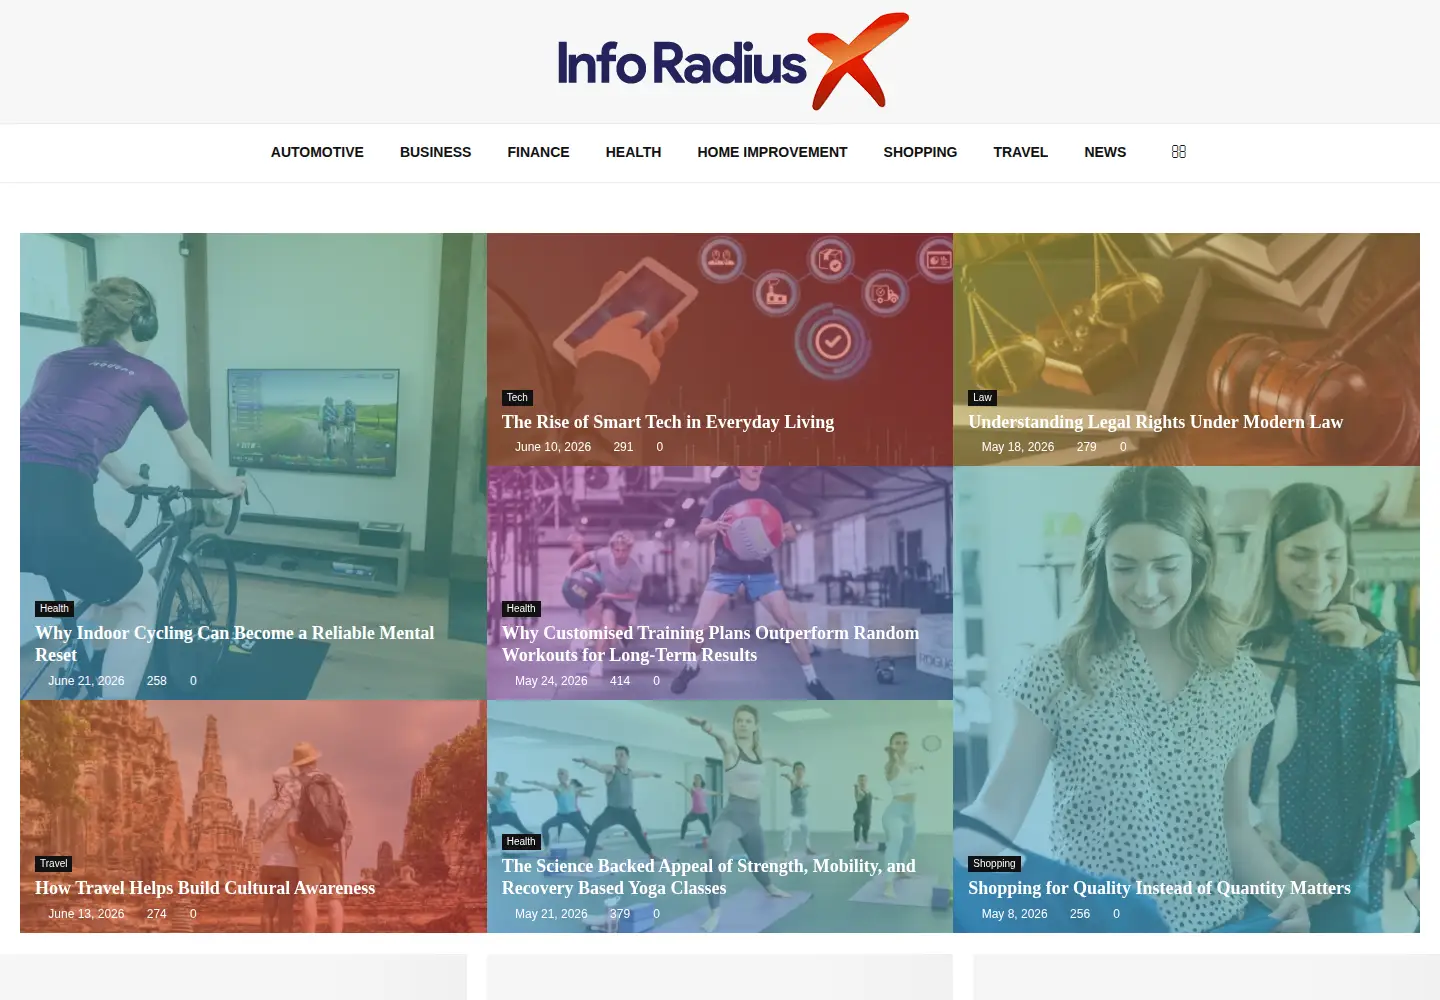The image size is (1440, 1000).
Task: Click the May 8, 2026 date
Action: (x=1014, y=914)
